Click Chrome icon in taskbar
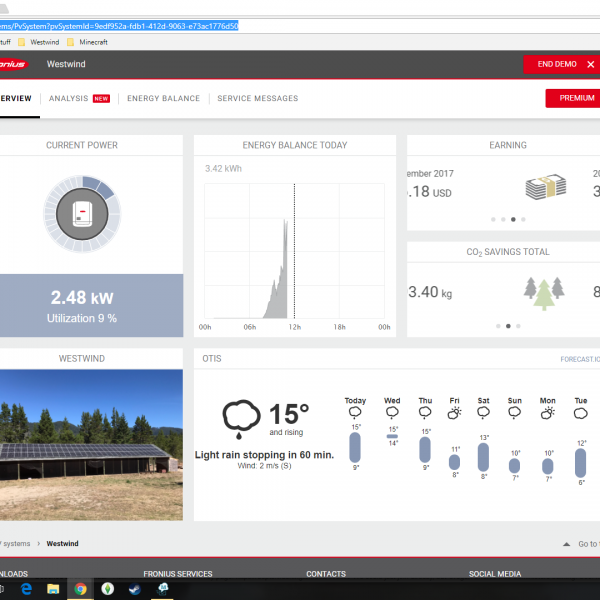600x600 pixels. click(80, 589)
